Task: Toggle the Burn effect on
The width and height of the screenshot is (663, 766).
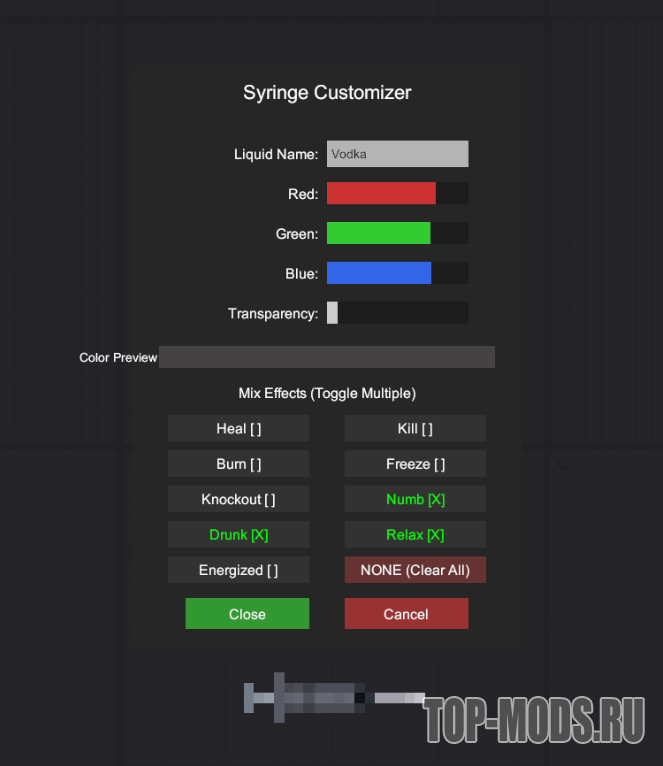Action: (239, 464)
